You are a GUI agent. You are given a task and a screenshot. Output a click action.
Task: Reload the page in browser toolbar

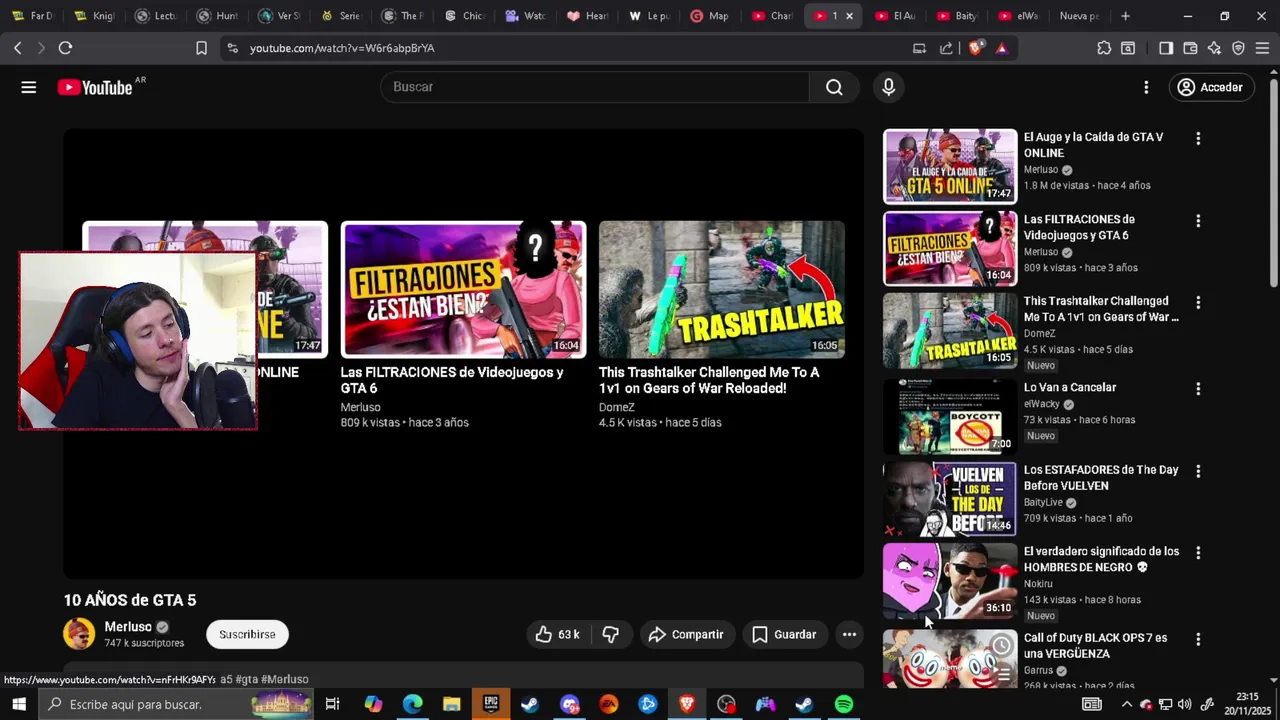[65, 48]
